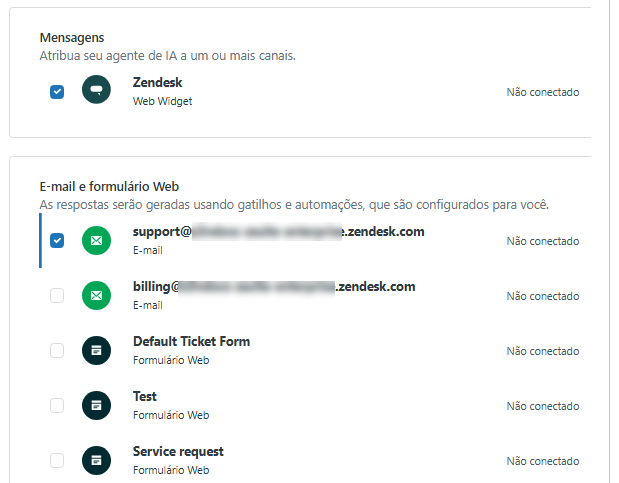619x483 pixels.
Task: Check the Service request form checkbox
Action: (57, 461)
